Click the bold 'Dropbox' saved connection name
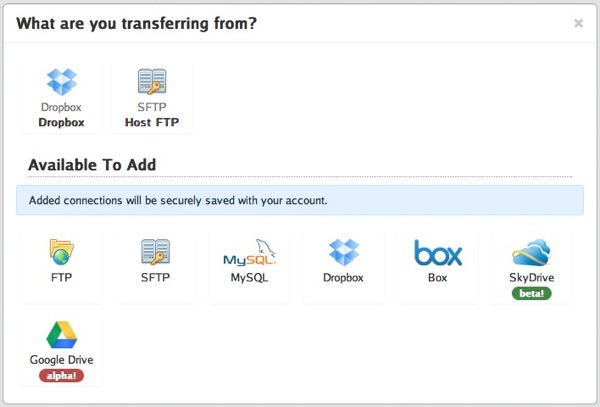This screenshot has width=600, height=407. point(61,122)
